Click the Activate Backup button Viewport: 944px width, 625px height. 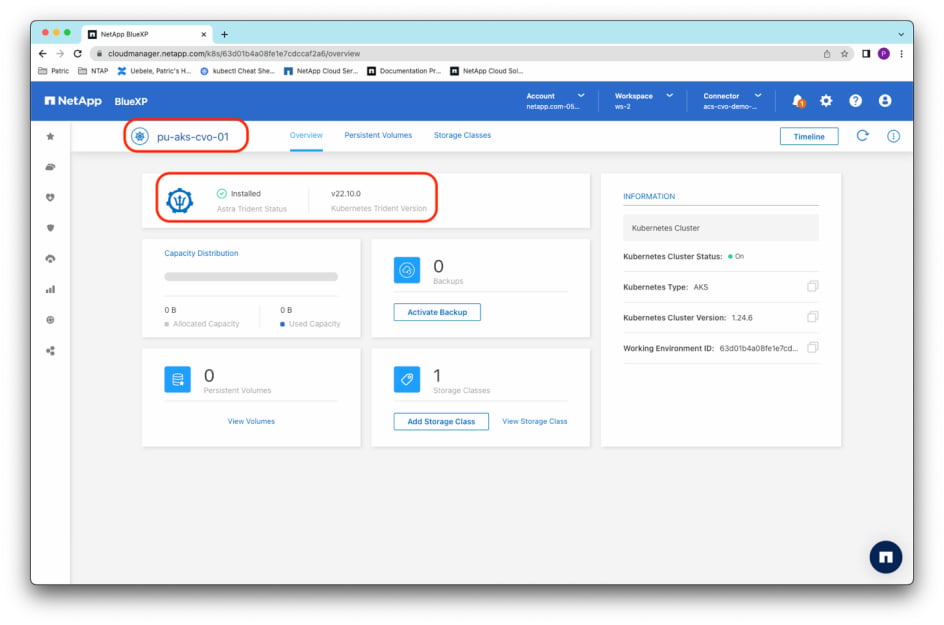pos(437,312)
